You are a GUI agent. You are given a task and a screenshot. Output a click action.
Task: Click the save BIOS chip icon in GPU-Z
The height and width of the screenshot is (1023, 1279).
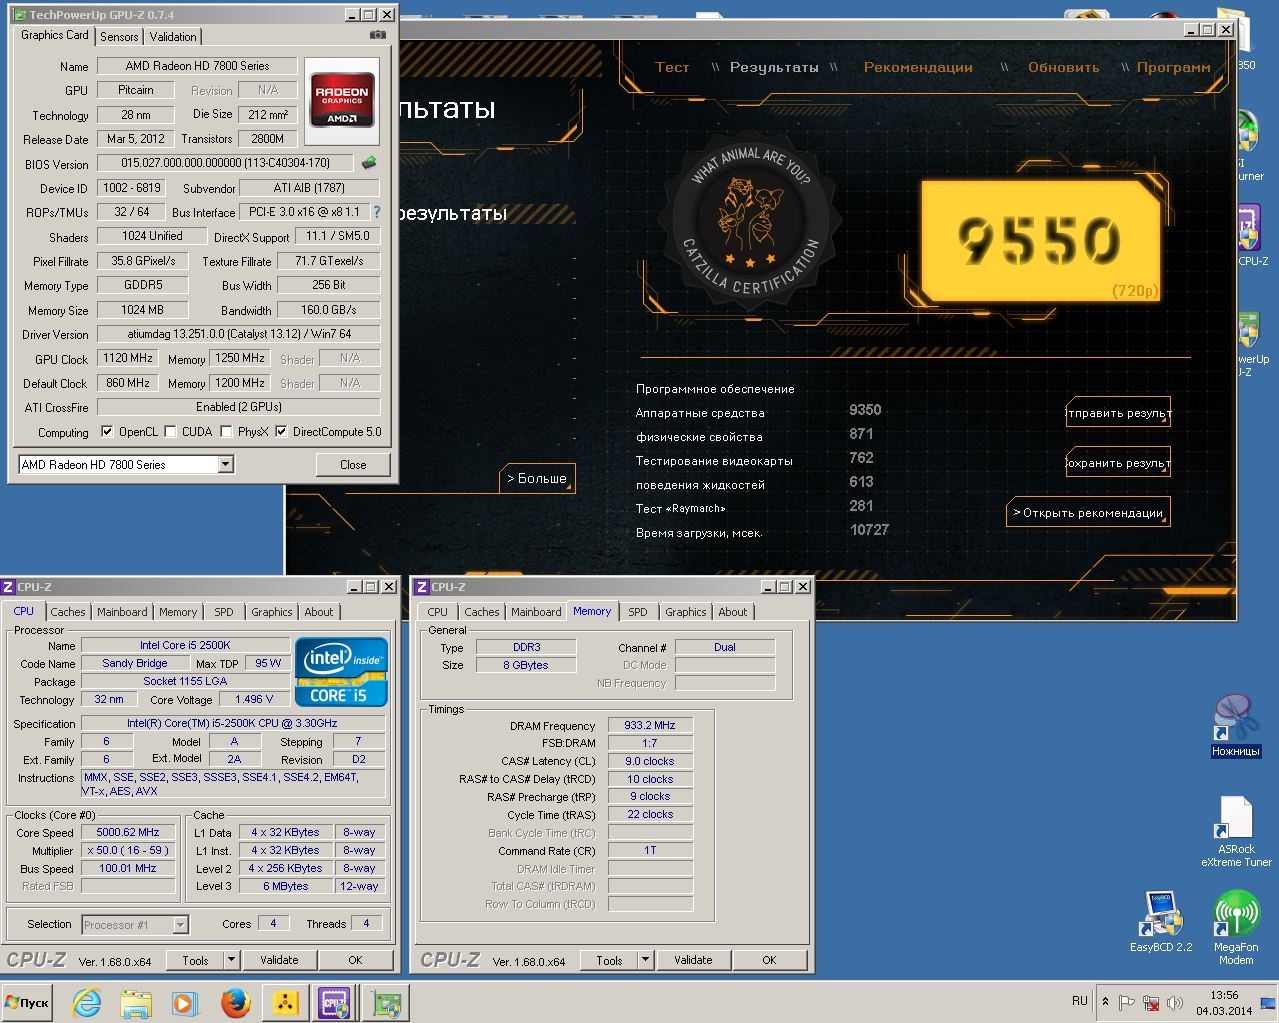pyautogui.click(x=369, y=163)
